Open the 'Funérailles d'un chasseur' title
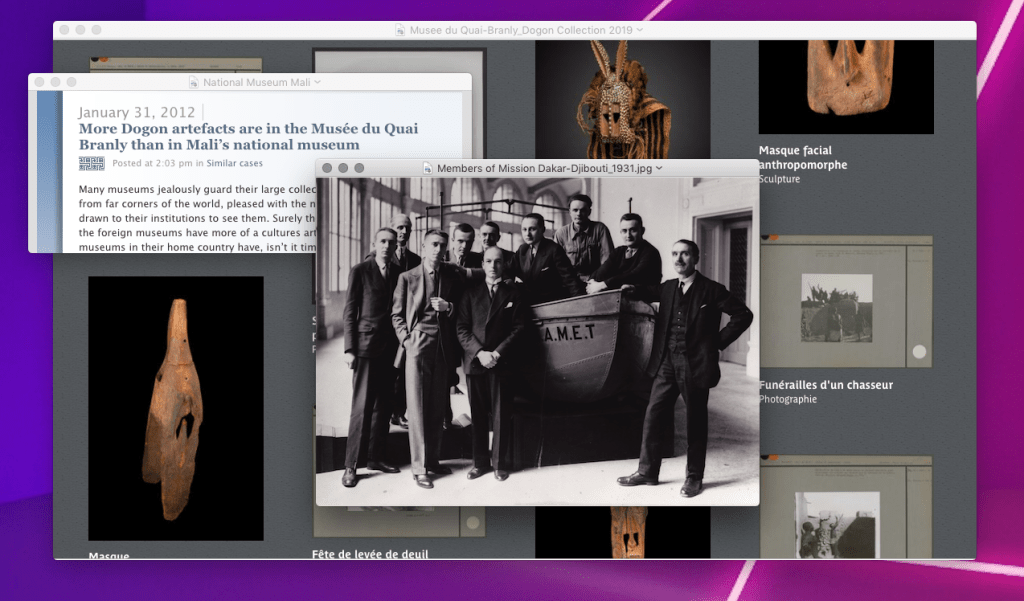The image size is (1024, 601). click(x=825, y=385)
